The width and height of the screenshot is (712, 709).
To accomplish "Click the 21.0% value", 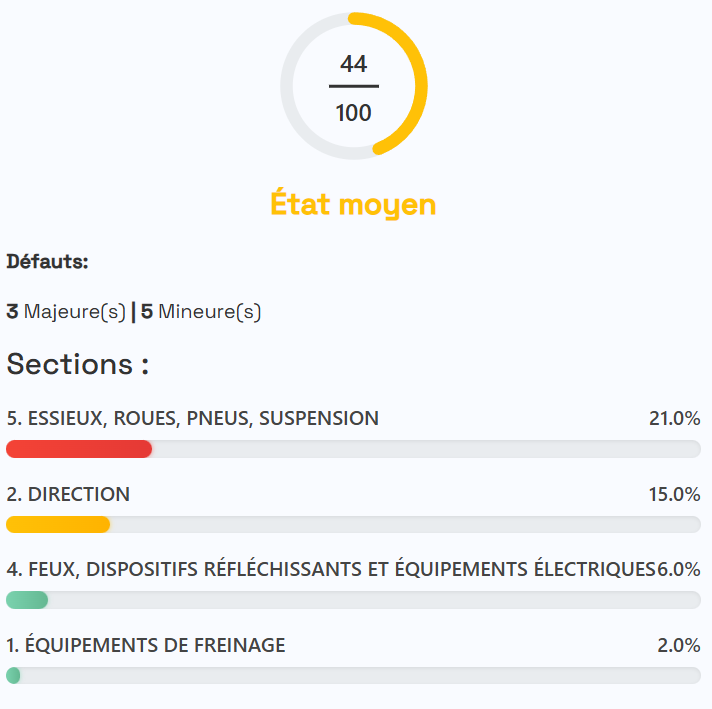I will [x=674, y=418].
